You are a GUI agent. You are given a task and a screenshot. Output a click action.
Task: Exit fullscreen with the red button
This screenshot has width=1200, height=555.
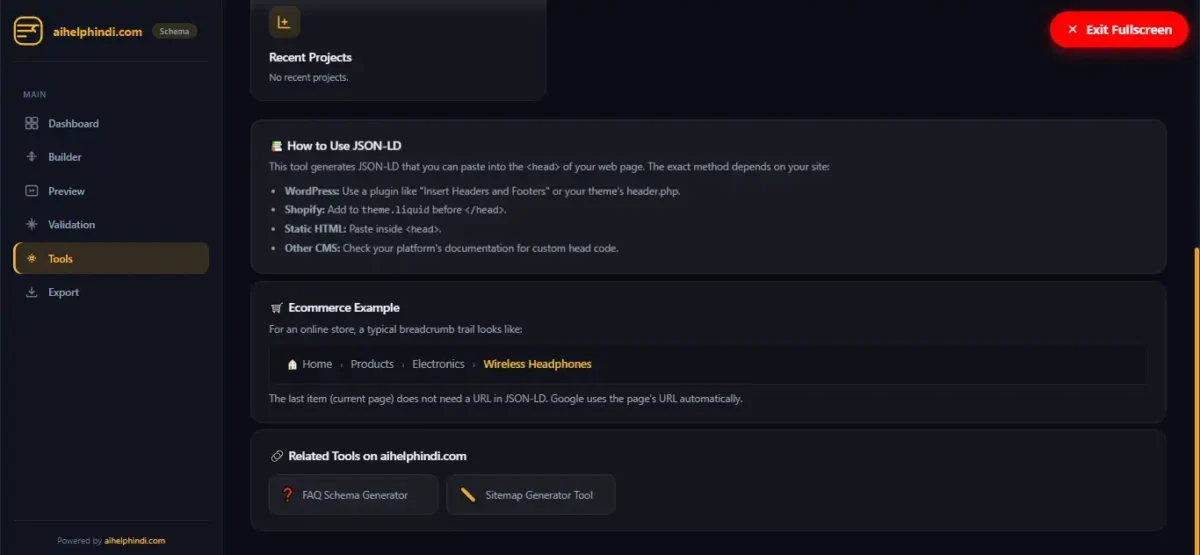coord(1118,30)
